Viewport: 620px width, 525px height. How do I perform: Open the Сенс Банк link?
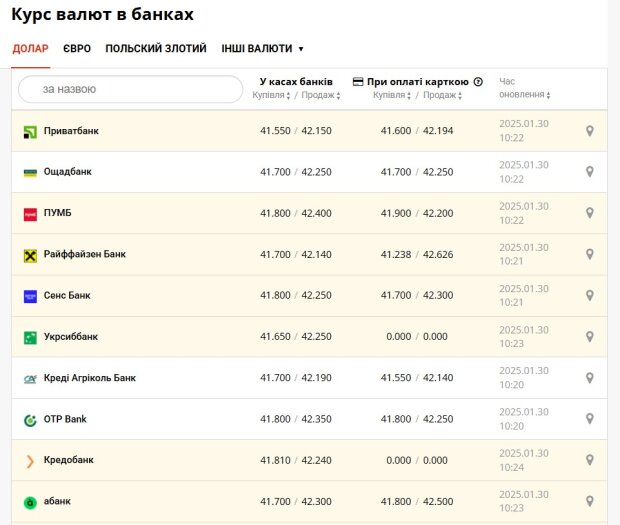pos(67,295)
